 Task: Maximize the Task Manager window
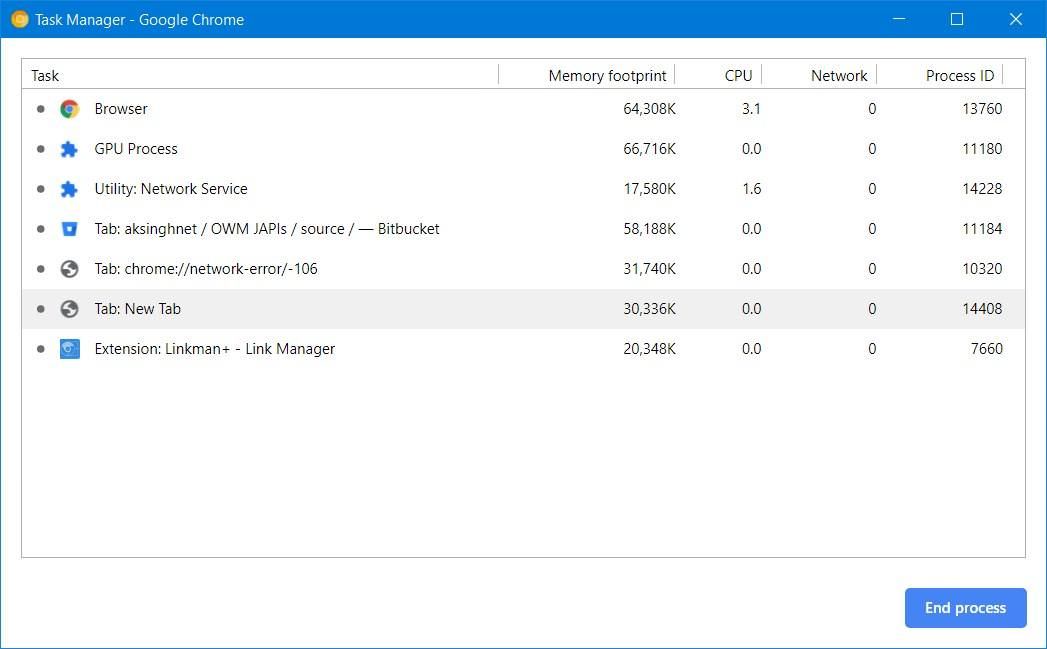coord(957,19)
